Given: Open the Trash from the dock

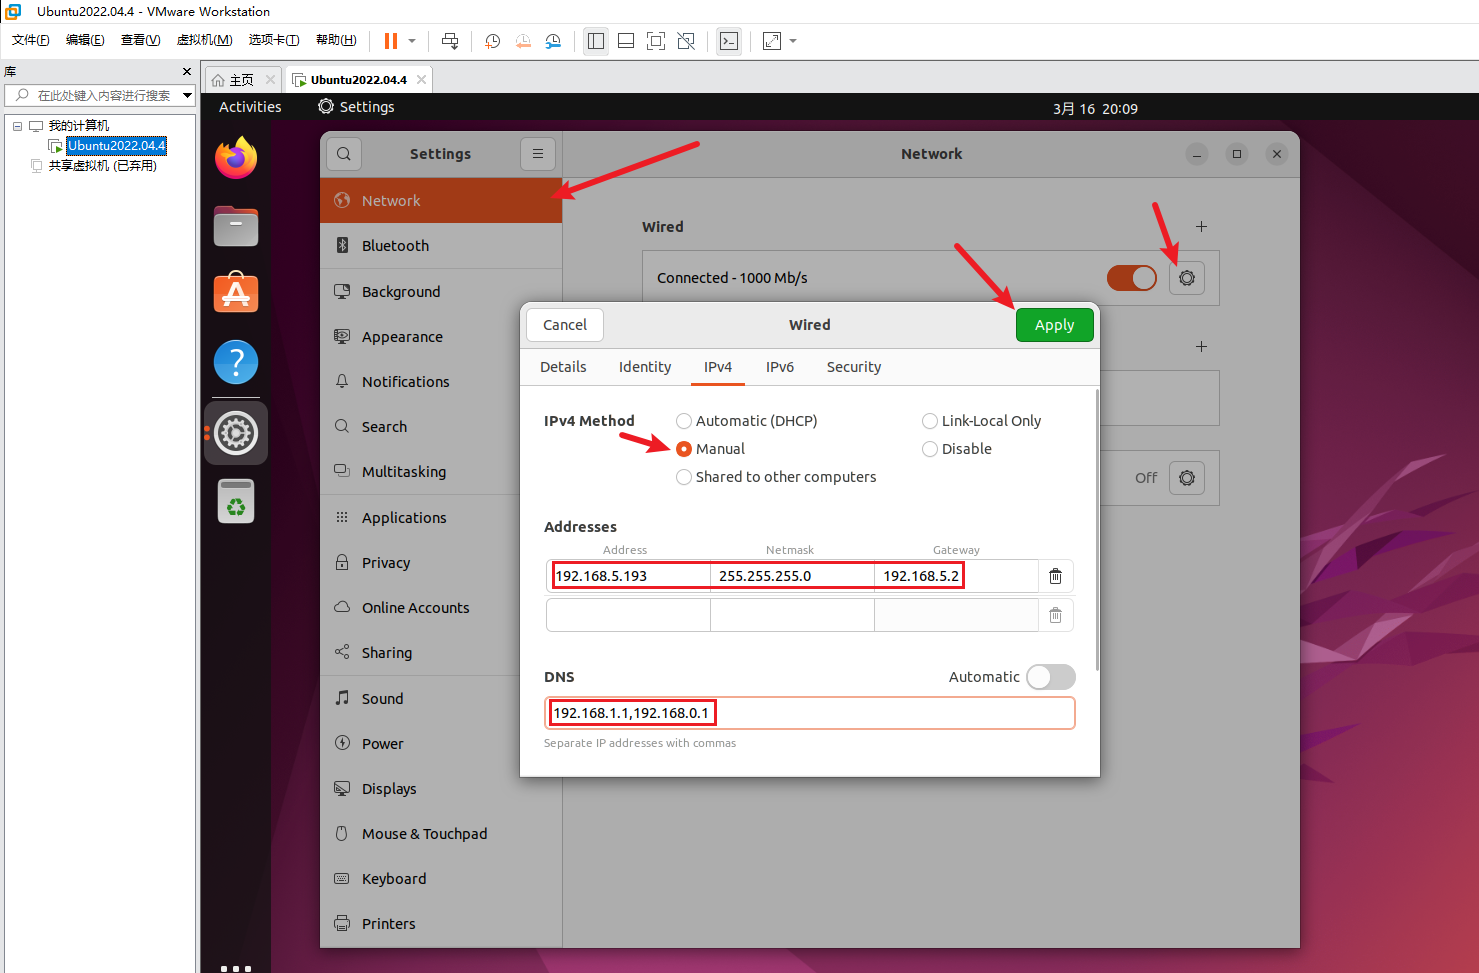Looking at the screenshot, I should point(236,501).
